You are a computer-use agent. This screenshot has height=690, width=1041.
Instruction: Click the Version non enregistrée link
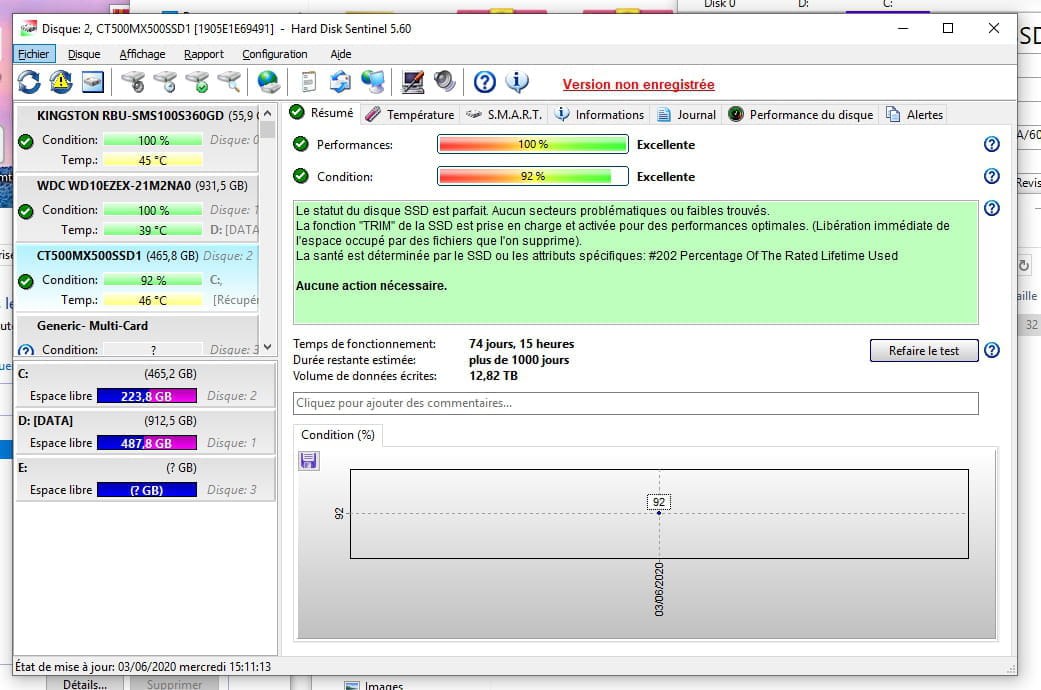[x=639, y=84]
